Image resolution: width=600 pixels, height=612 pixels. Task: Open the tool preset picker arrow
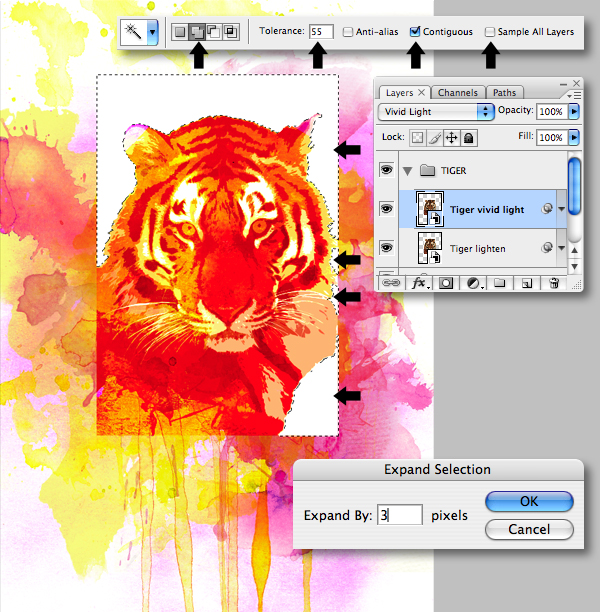(152, 32)
